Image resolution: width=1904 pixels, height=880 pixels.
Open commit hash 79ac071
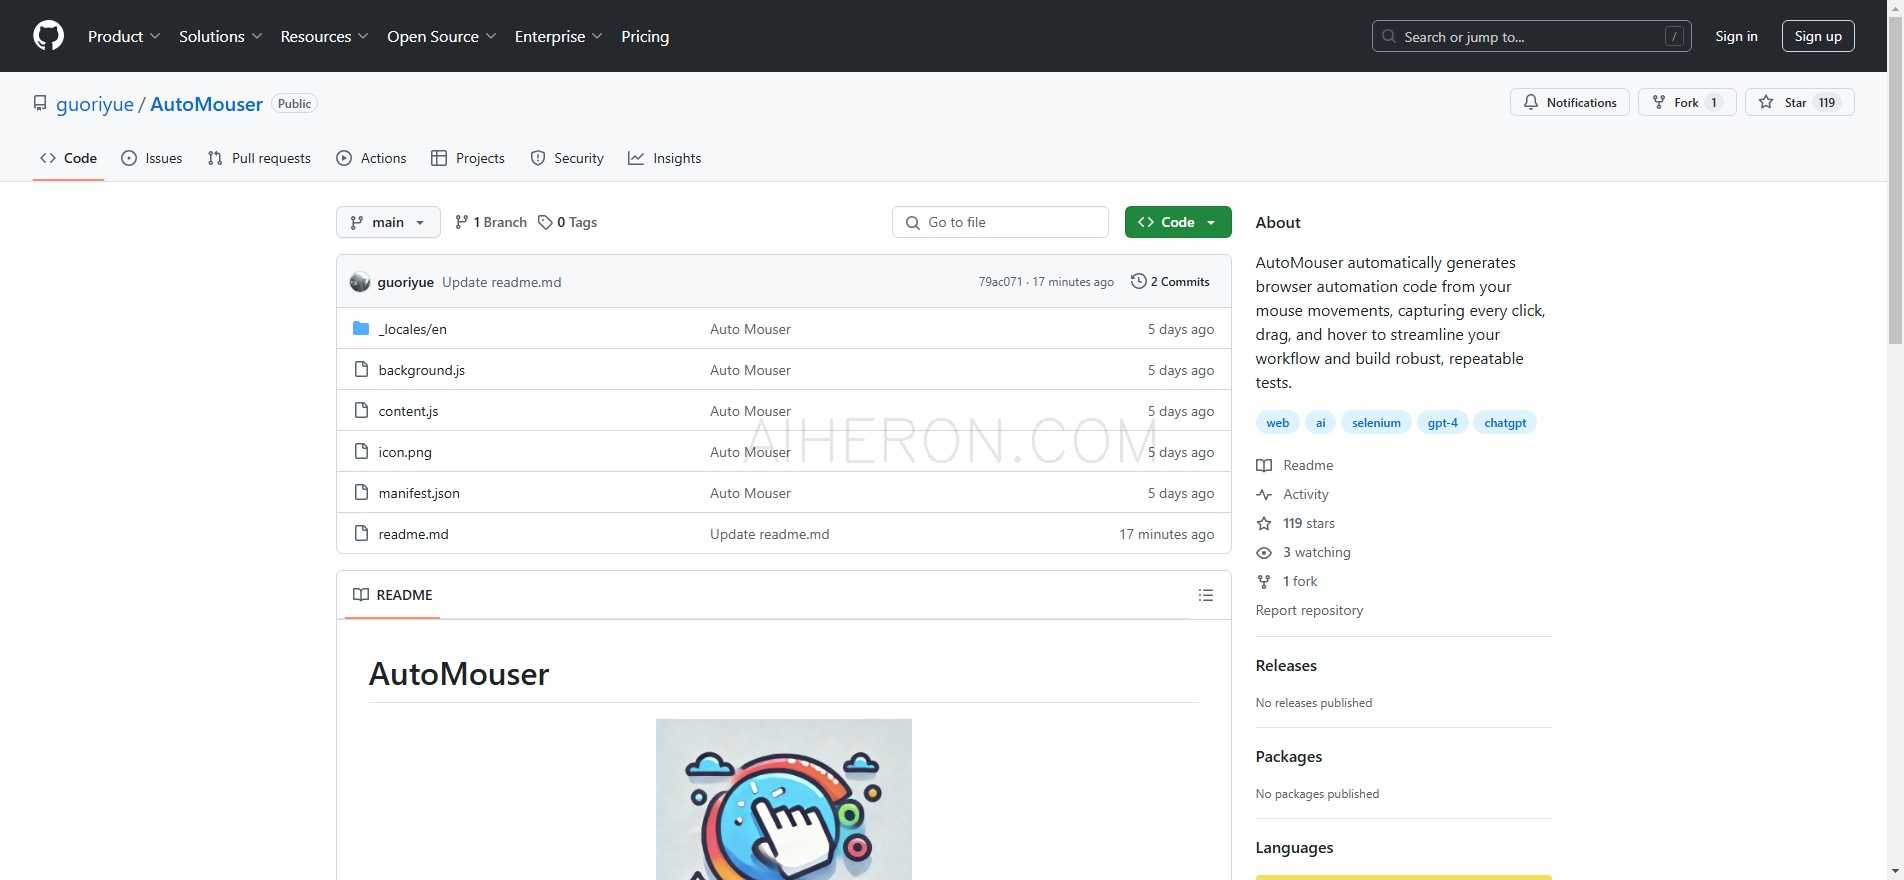pyautogui.click(x=1000, y=282)
